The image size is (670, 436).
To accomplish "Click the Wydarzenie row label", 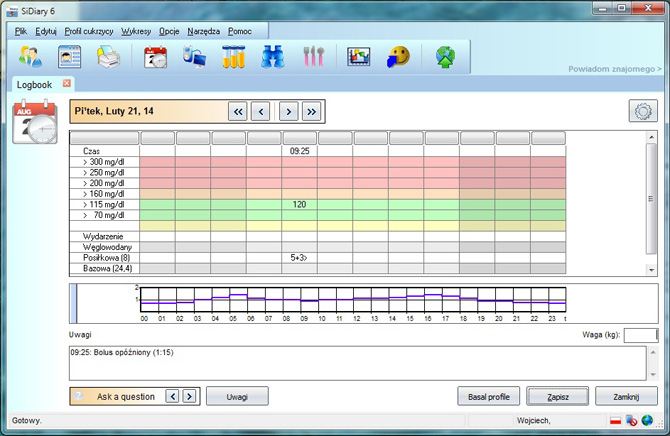I will tap(103, 236).
